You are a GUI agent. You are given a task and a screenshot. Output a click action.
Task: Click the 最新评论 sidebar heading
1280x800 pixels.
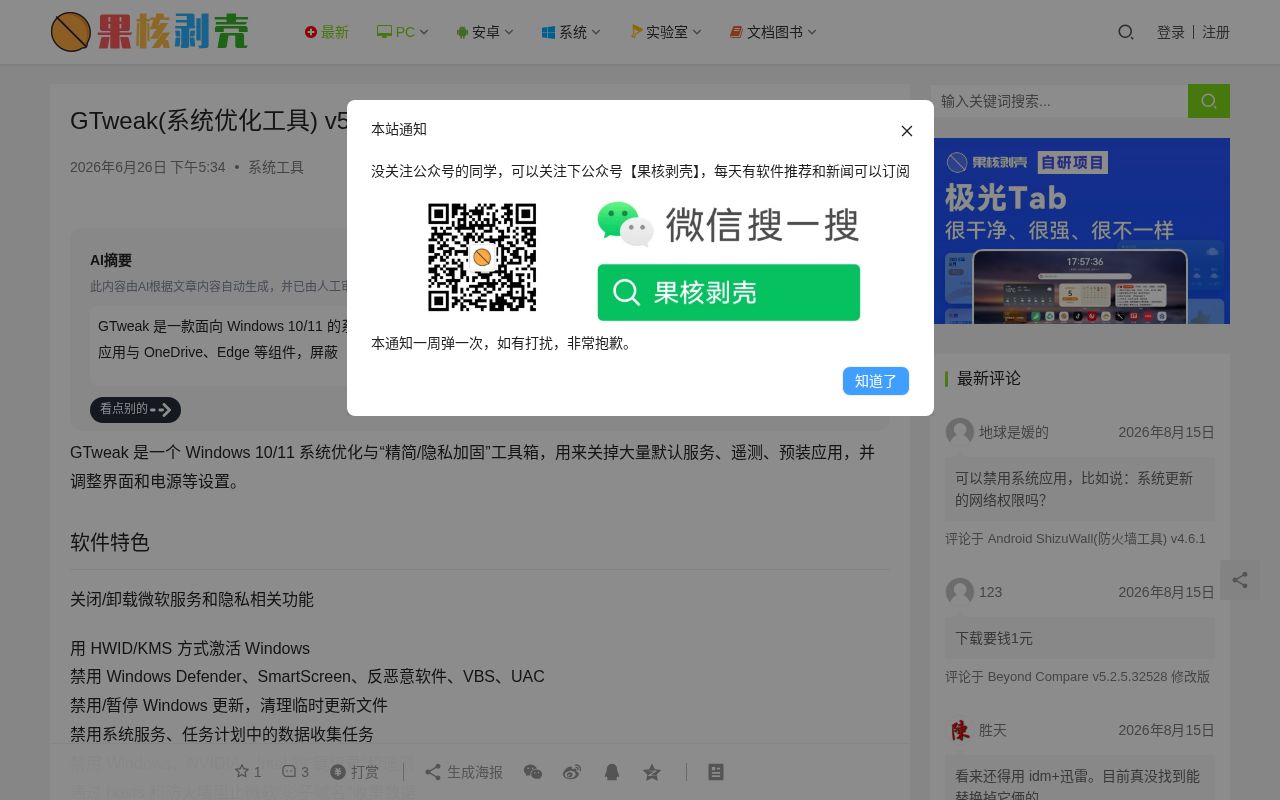click(989, 378)
